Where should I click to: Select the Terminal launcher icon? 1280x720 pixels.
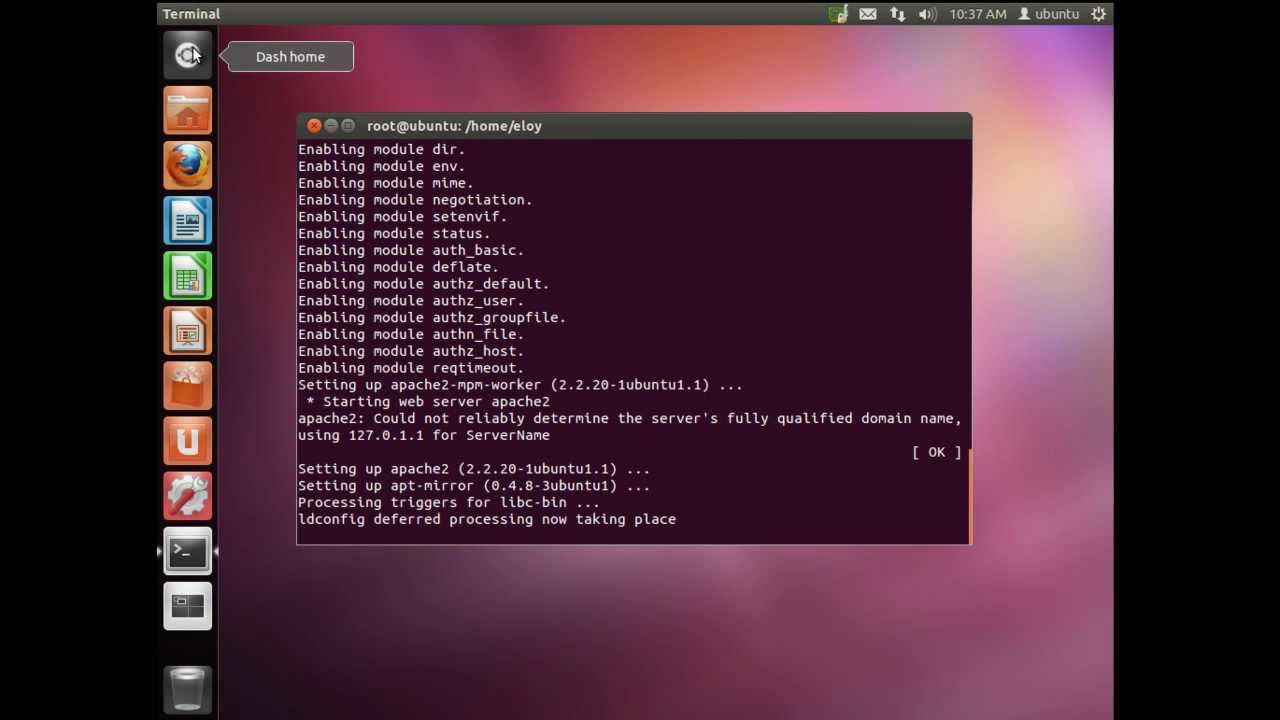click(188, 551)
